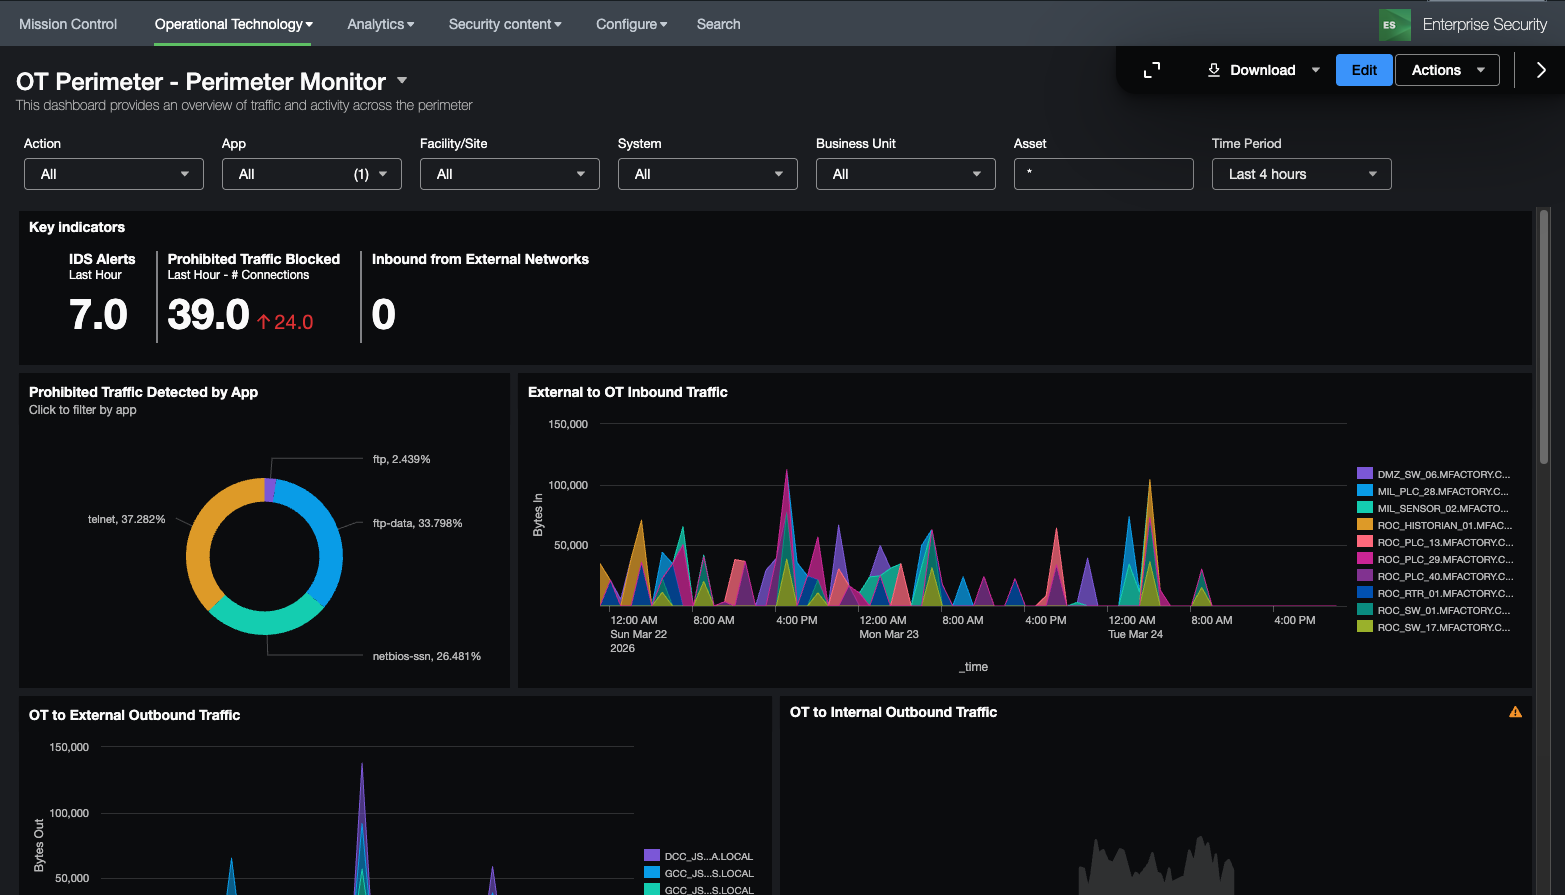The image size is (1565, 895).
Task: Open the Download options caret
Action: pos(1315,70)
